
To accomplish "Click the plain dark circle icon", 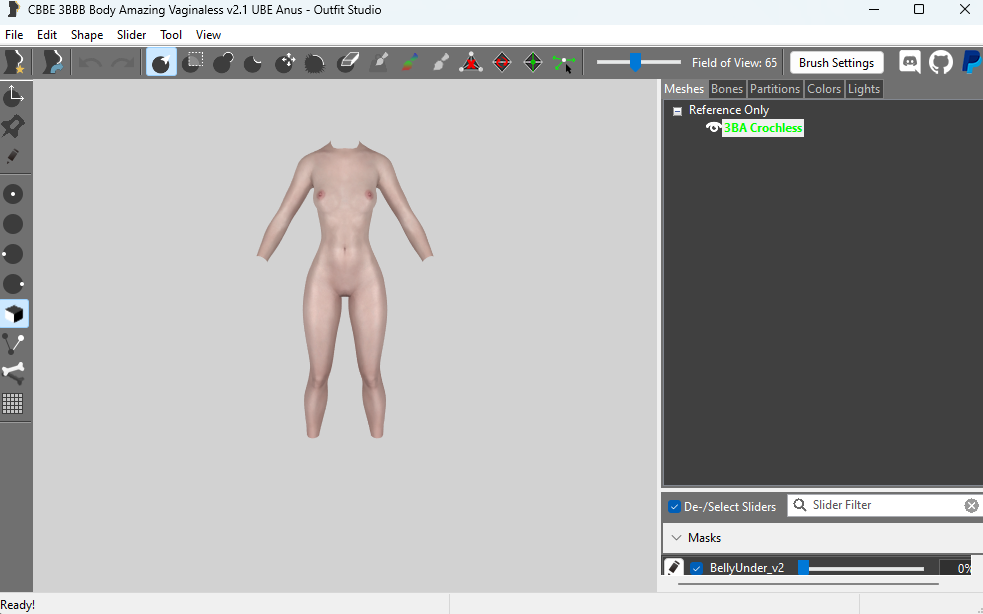I will 13,224.
